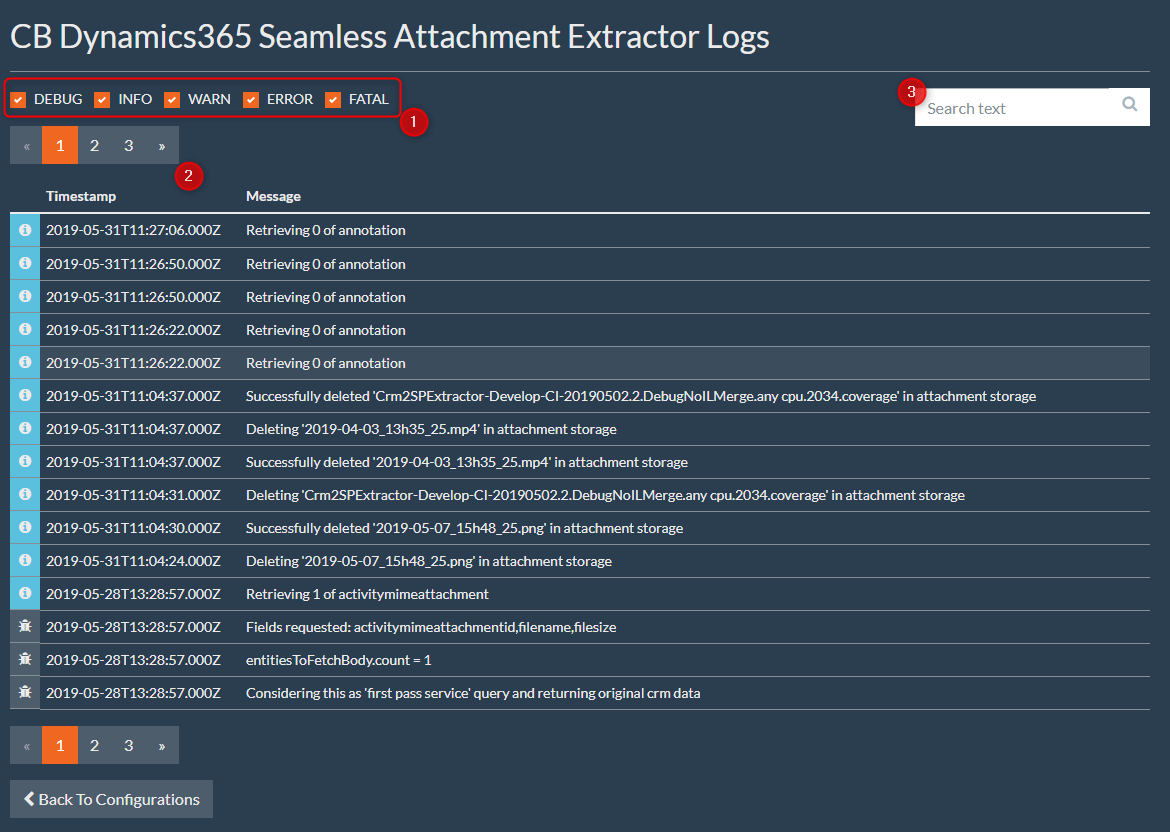
Task: Select timestamp 2019-05-31T11:04:24.000Z
Action: pyautogui.click(x=133, y=561)
